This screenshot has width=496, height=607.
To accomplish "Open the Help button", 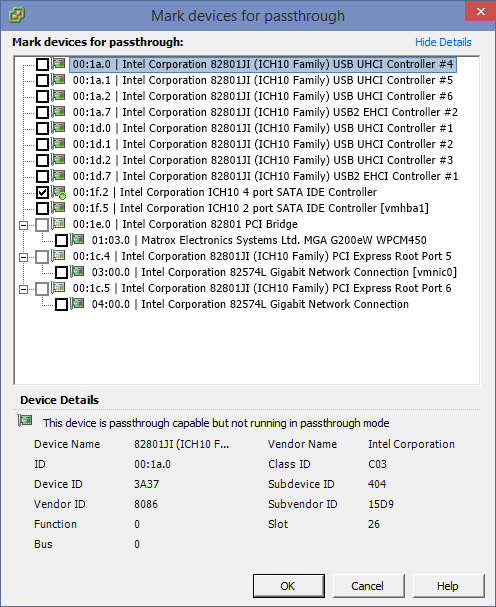I will click(x=448, y=586).
